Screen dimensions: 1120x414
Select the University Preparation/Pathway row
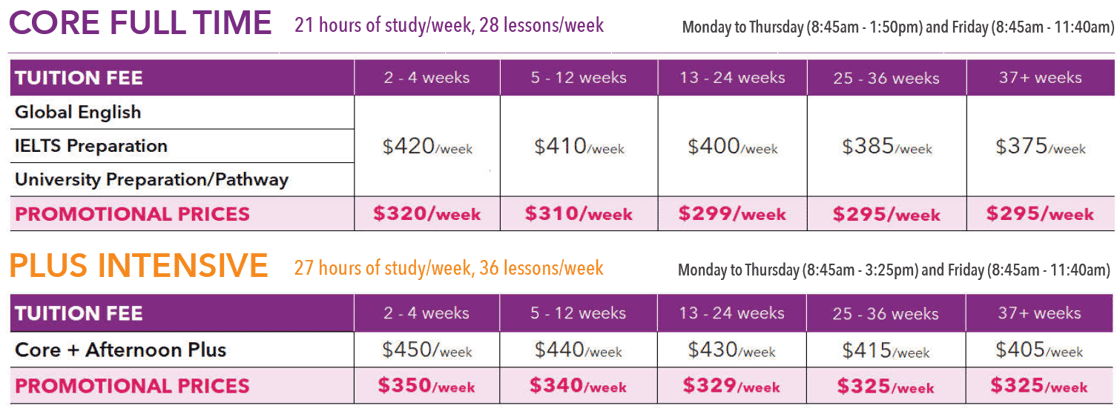click(x=182, y=179)
